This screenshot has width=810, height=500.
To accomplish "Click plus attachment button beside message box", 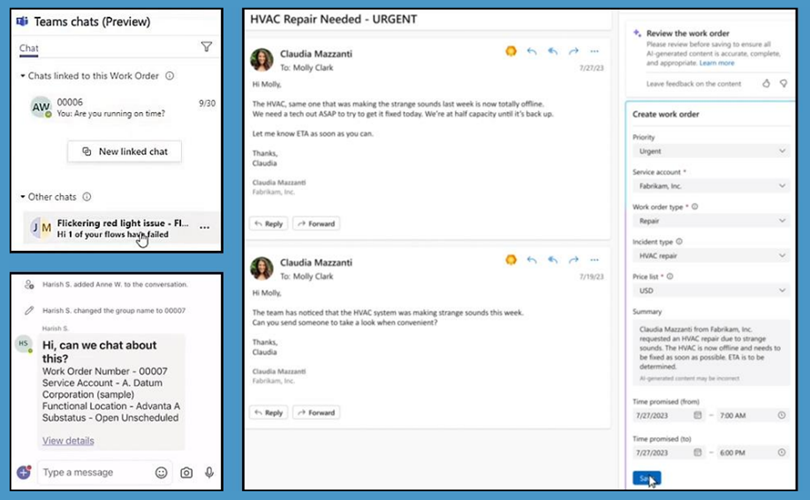I will tap(24, 472).
